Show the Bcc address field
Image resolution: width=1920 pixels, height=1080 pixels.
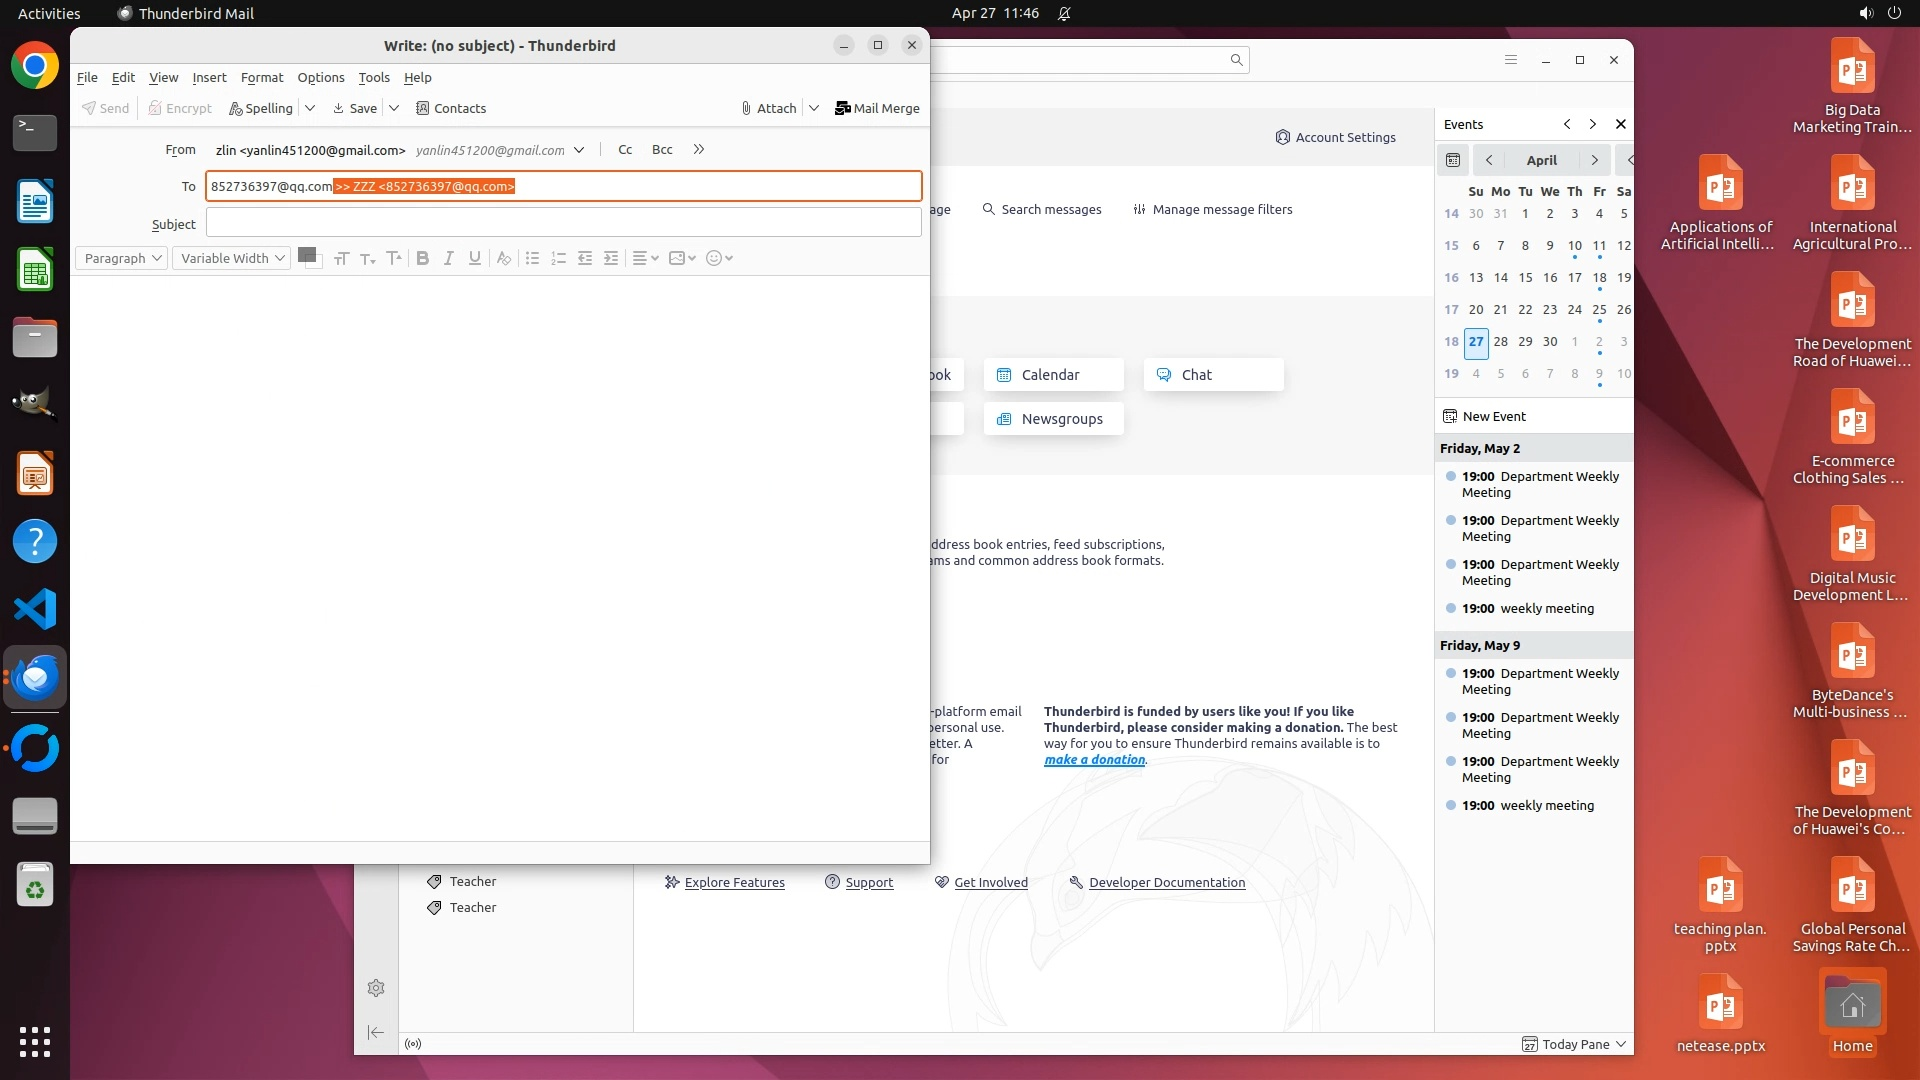click(662, 149)
